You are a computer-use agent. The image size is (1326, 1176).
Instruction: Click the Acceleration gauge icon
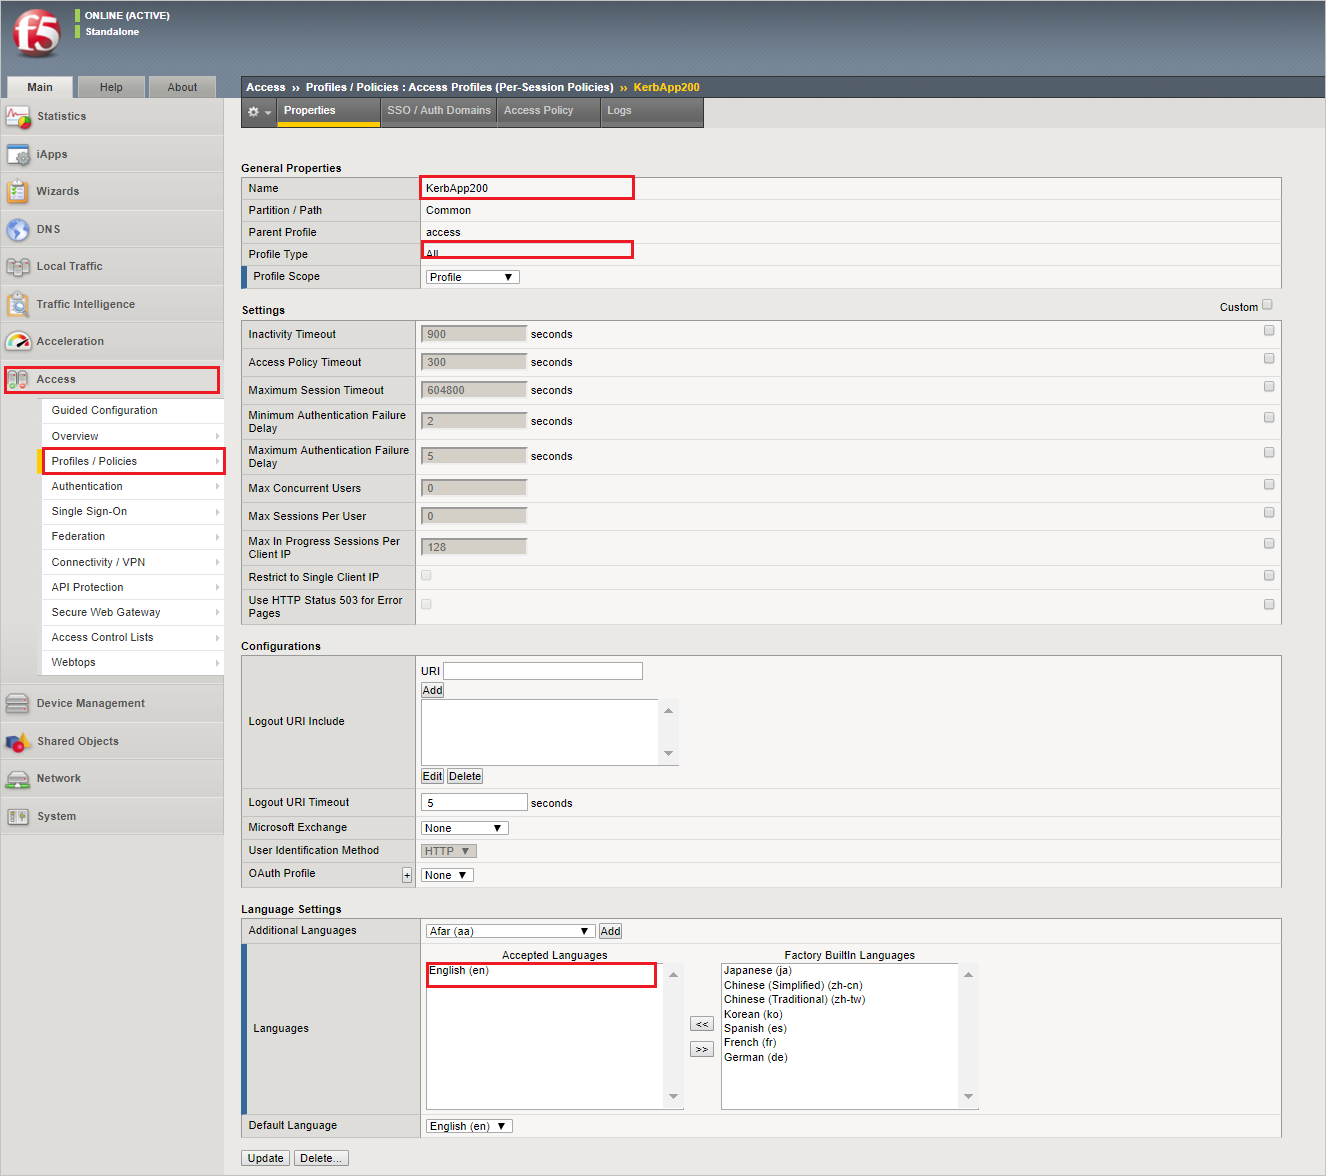click(18, 342)
